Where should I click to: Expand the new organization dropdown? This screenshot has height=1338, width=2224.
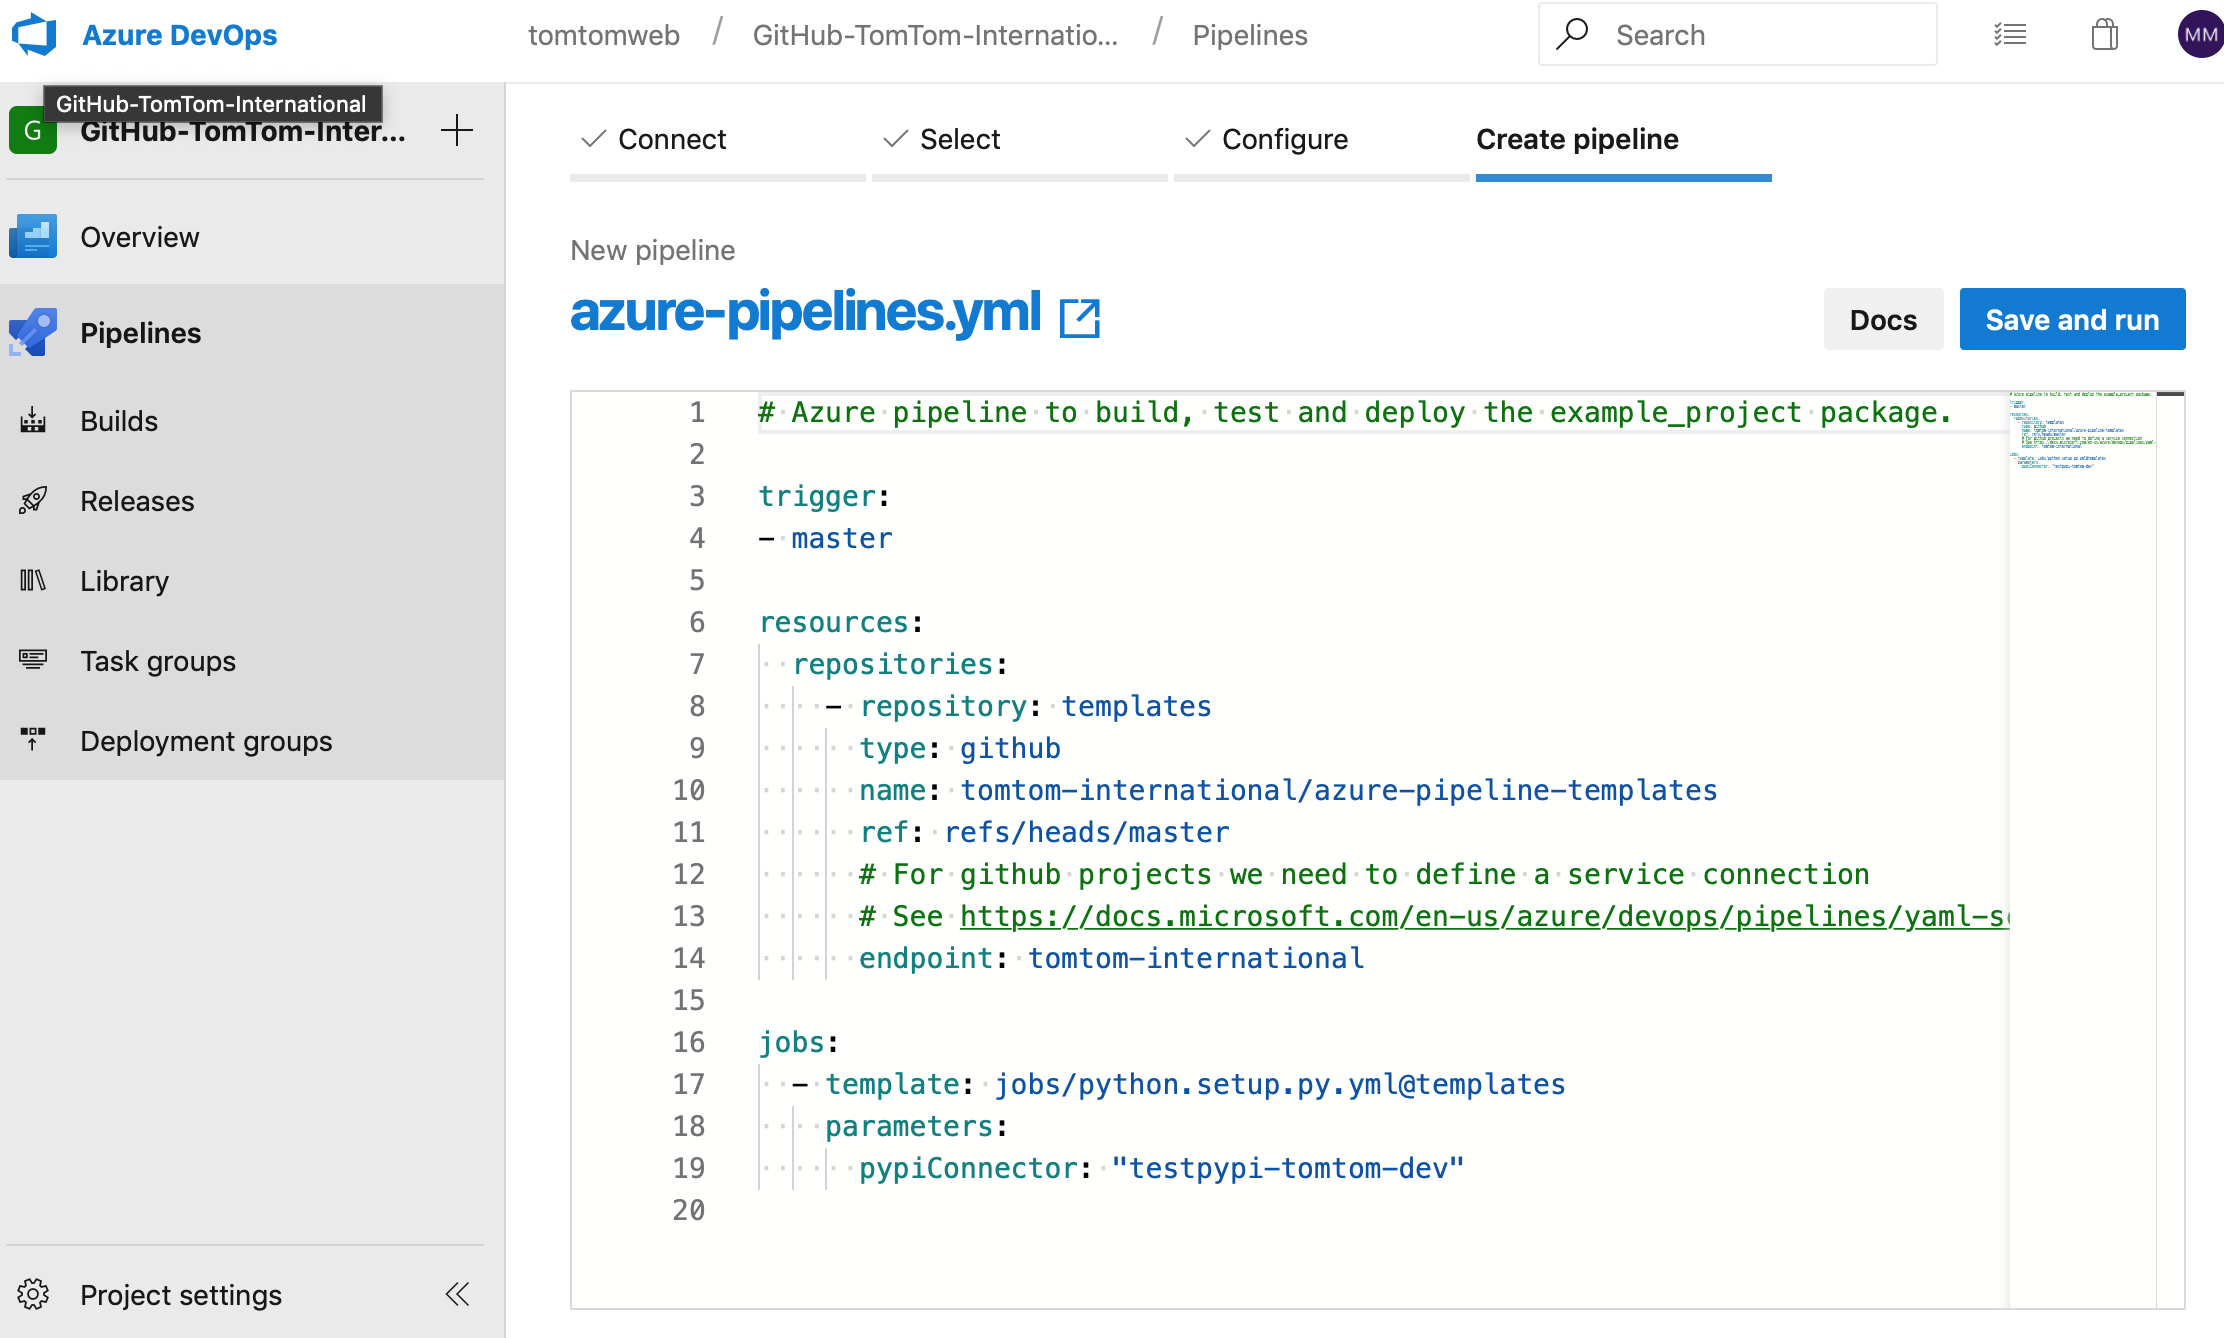point(456,130)
